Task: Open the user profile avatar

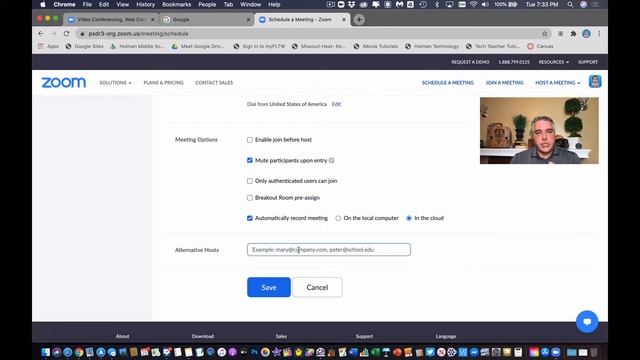Action: 595,81
